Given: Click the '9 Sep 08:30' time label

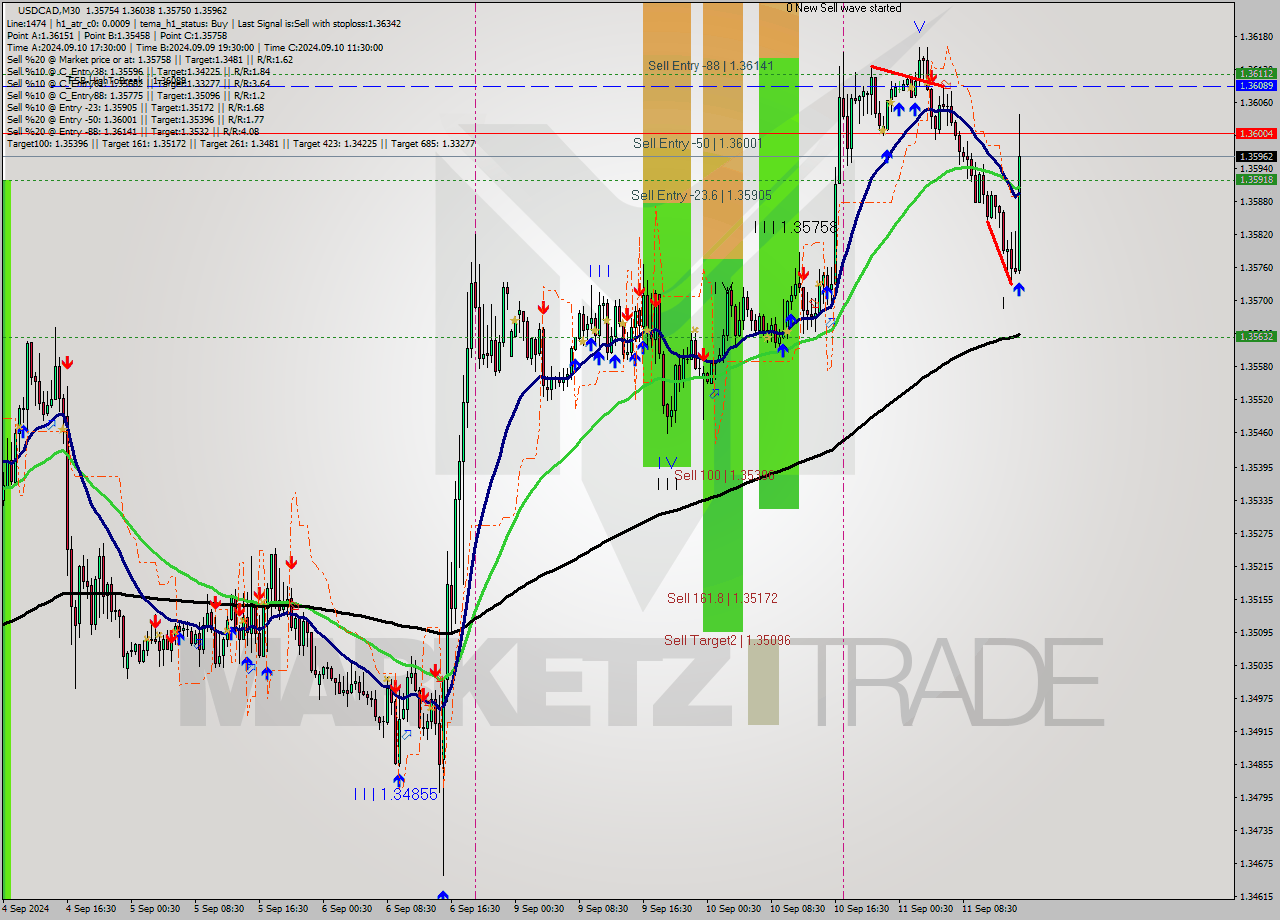Looking at the screenshot, I should 603,909.
